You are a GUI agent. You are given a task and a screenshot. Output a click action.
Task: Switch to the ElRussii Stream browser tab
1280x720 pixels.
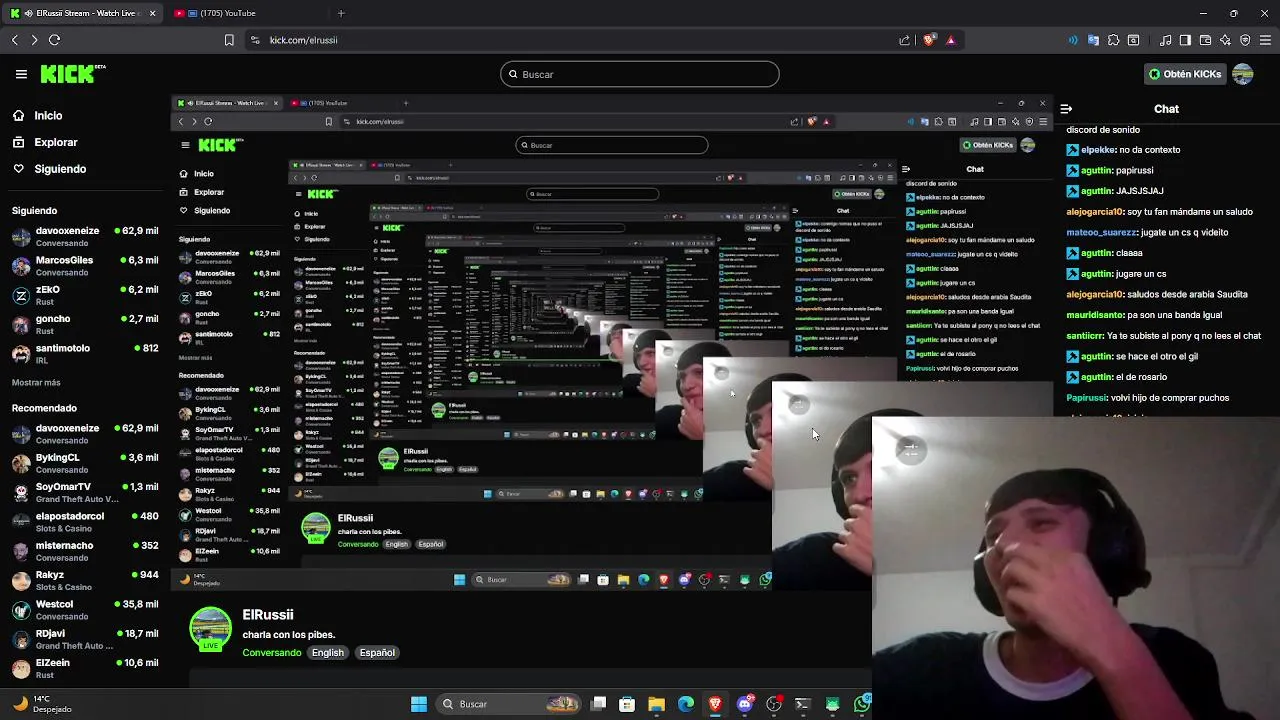[x=84, y=13]
